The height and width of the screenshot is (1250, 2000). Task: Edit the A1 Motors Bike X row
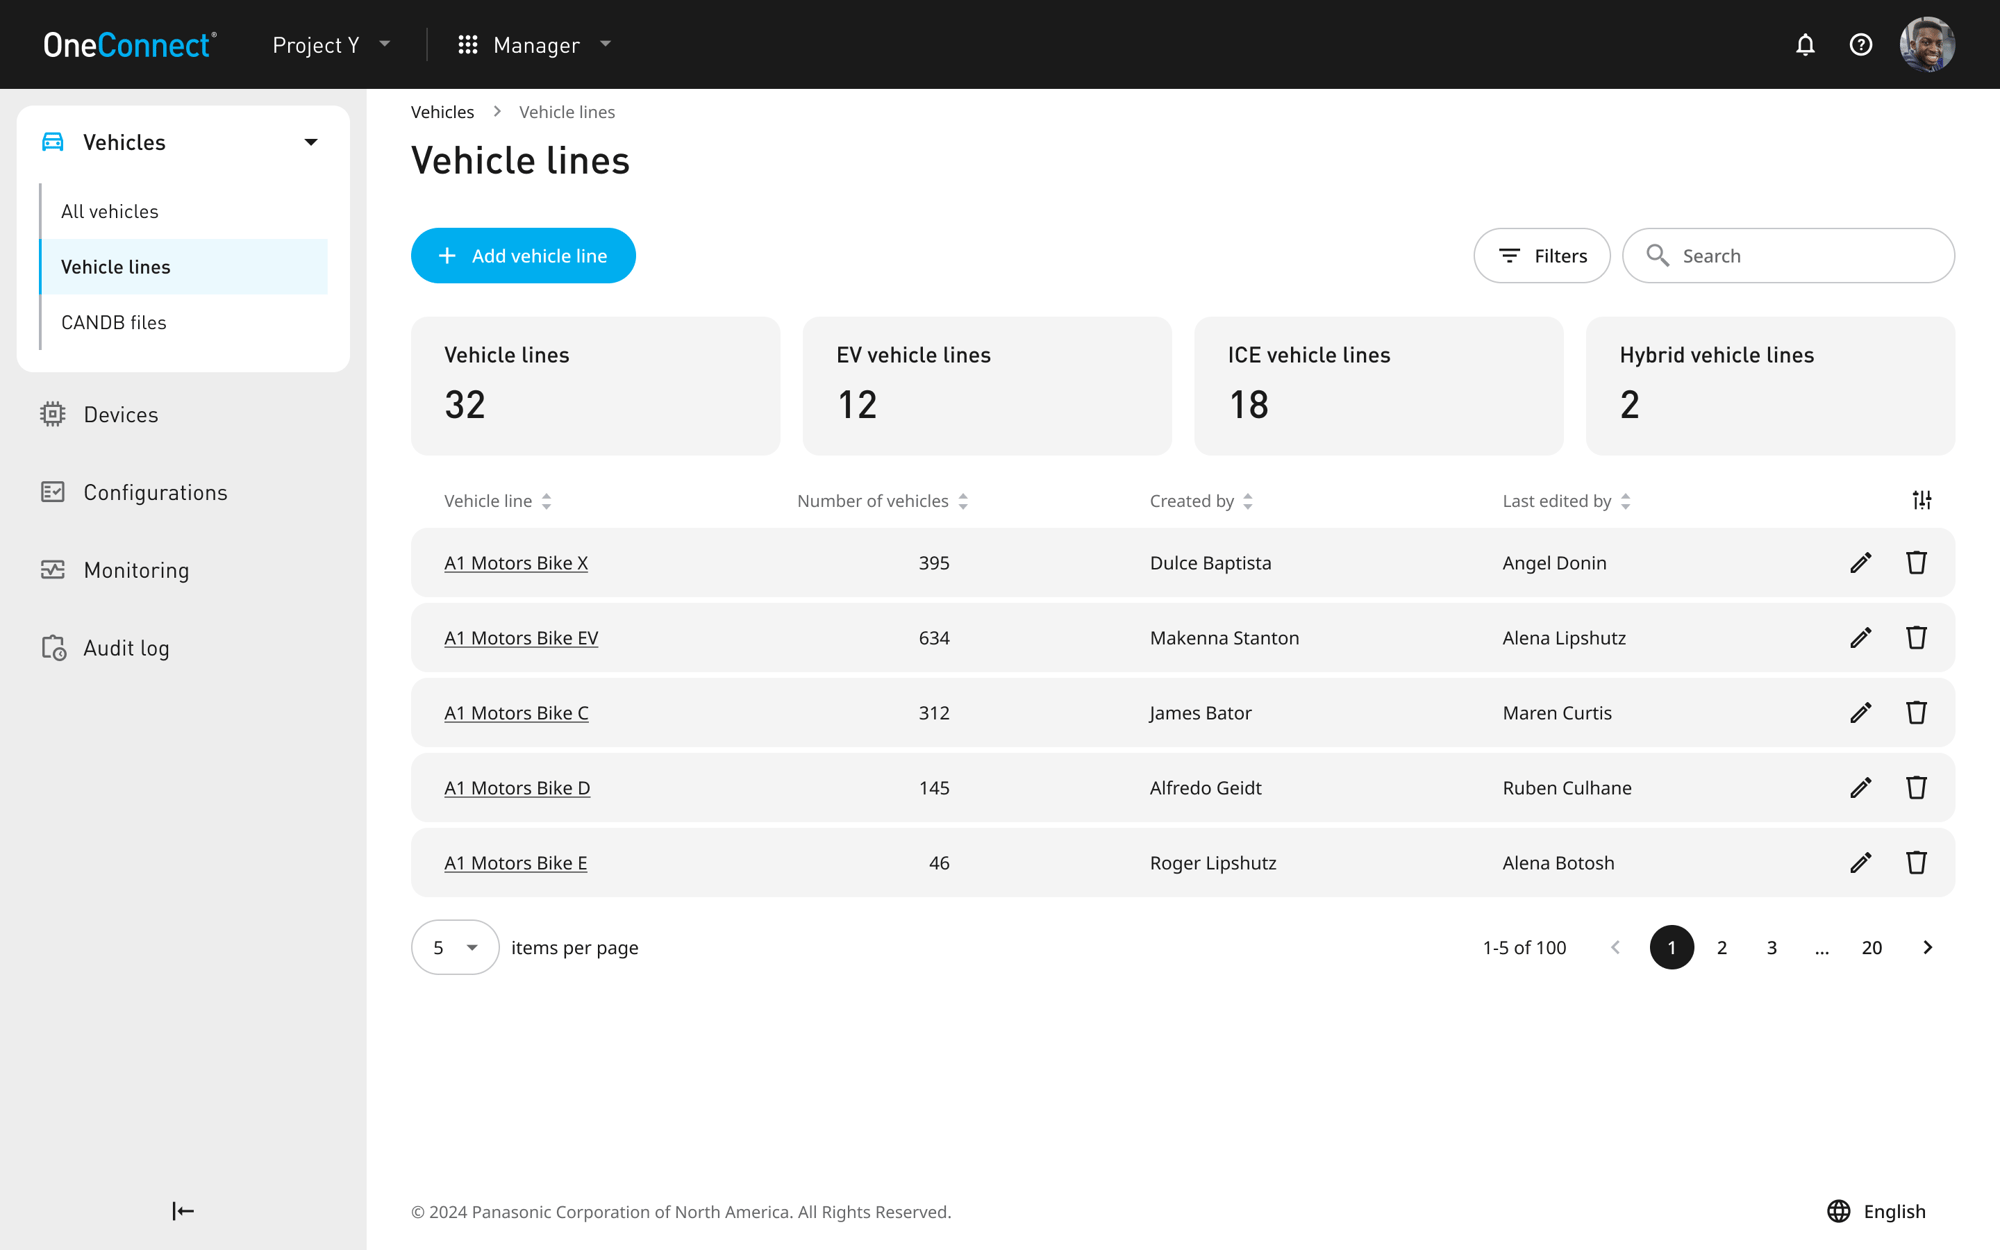tap(1860, 563)
